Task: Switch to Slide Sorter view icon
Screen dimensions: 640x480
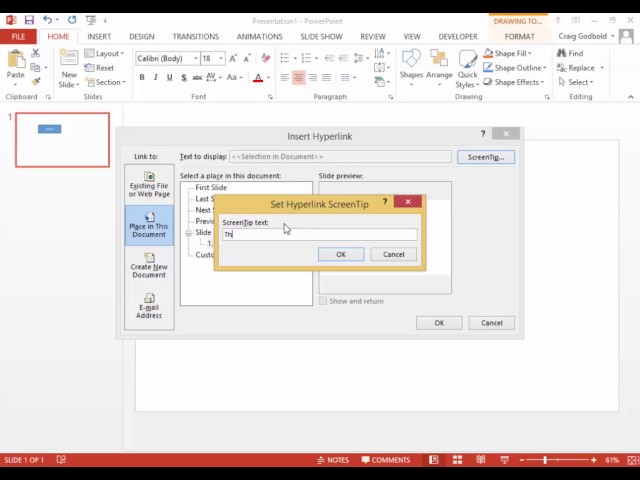Action: point(458,460)
